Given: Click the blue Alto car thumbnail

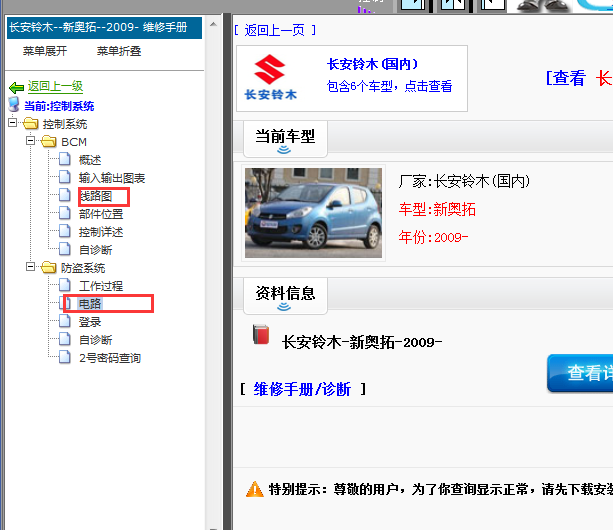Looking at the screenshot, I should click(x=314, y=213).
